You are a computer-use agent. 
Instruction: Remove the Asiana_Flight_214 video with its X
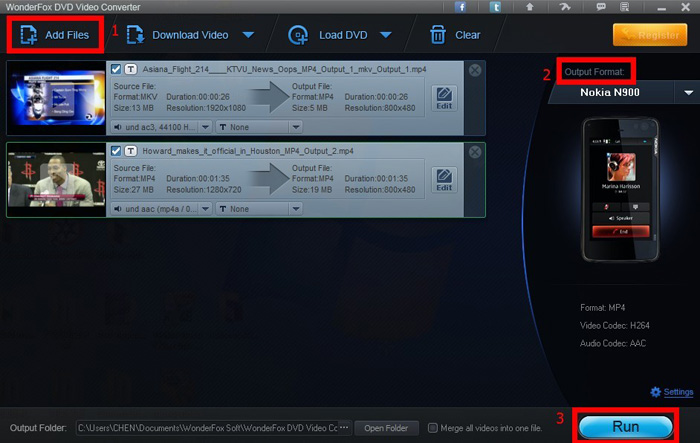click(475, 70)
